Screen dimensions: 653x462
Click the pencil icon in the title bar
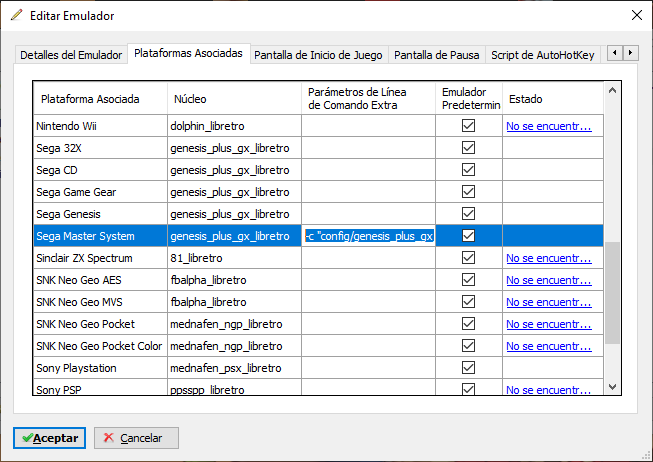coord(17,15)
